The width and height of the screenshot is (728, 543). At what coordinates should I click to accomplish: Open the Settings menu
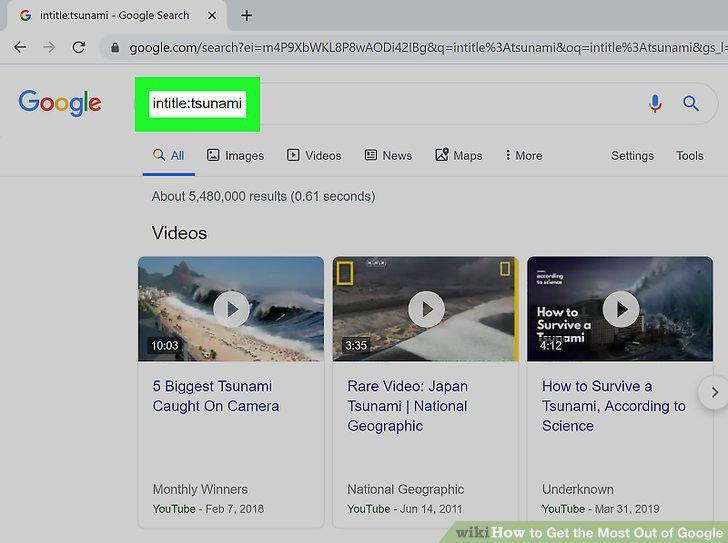click(x=632, y=156)
